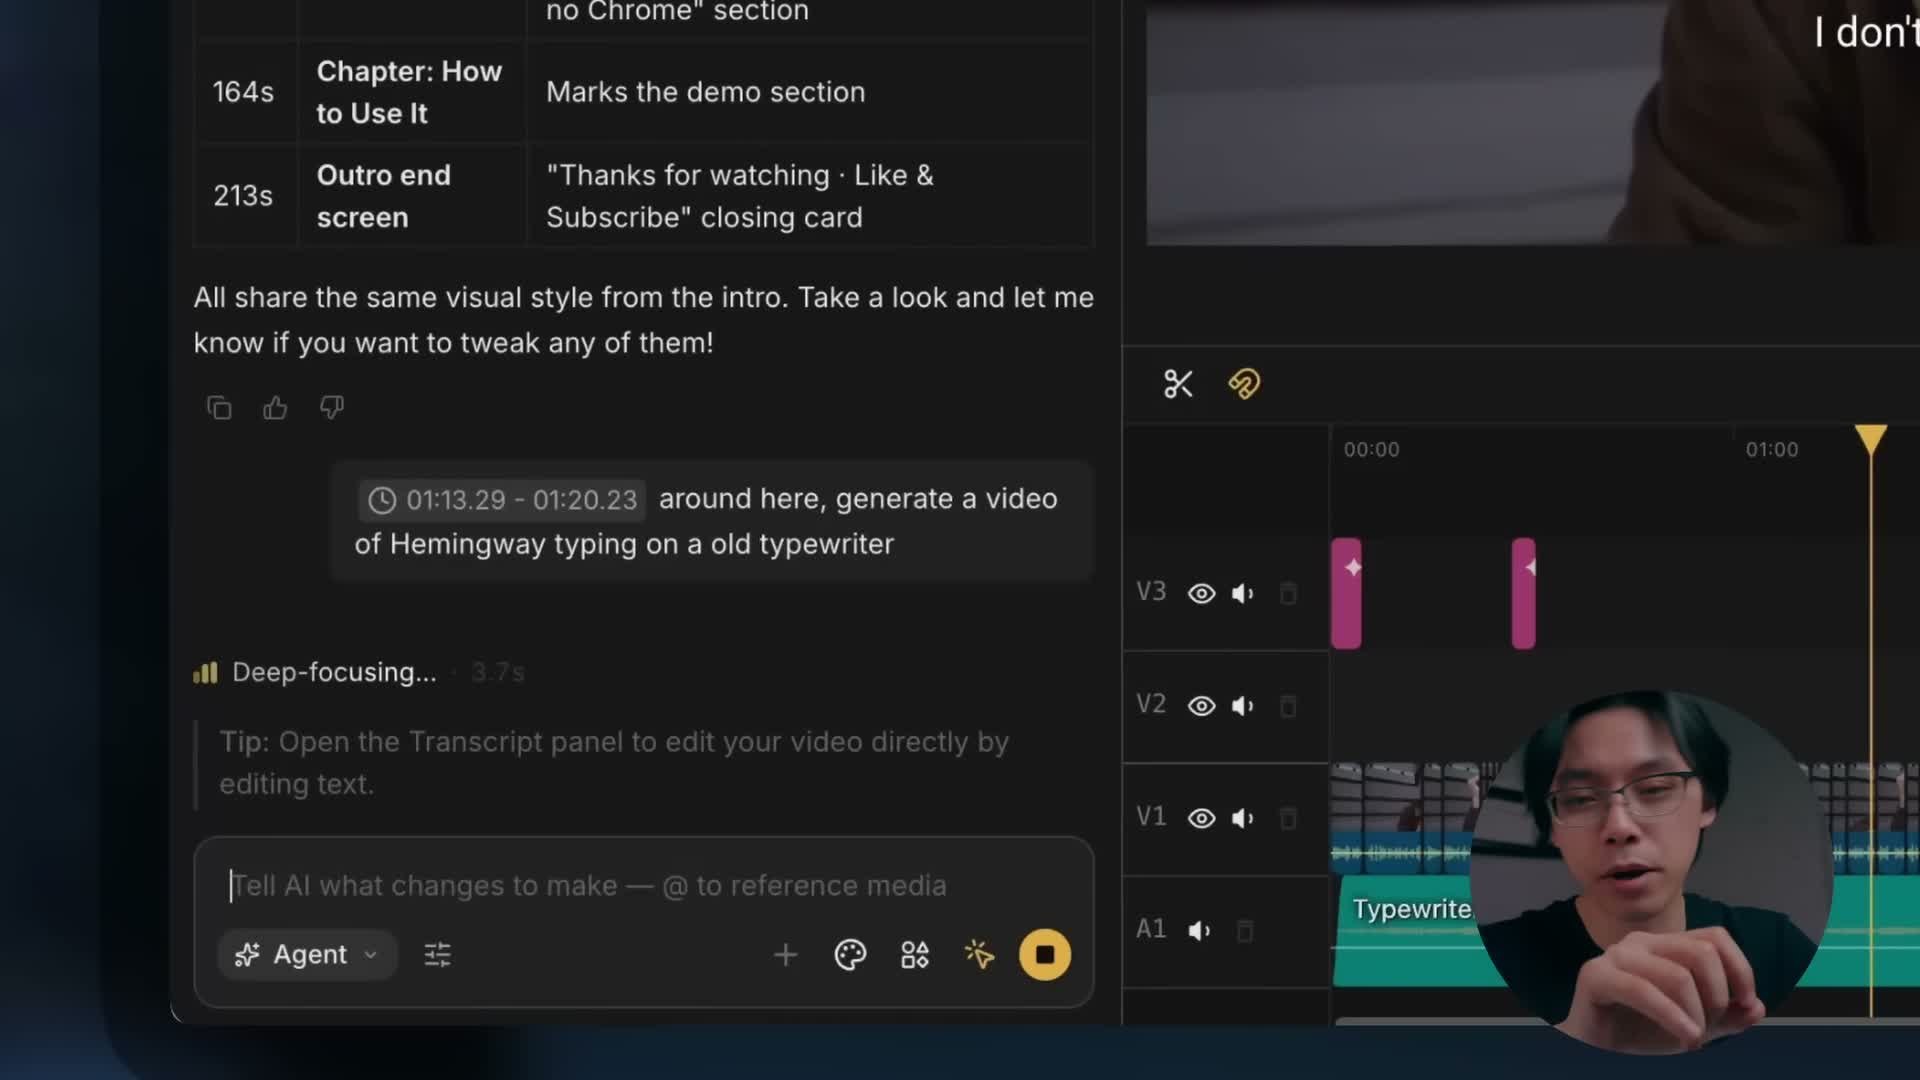Focus the Tell AI what changes input
Screen dimensions: 1920x1080
[644, 886]
